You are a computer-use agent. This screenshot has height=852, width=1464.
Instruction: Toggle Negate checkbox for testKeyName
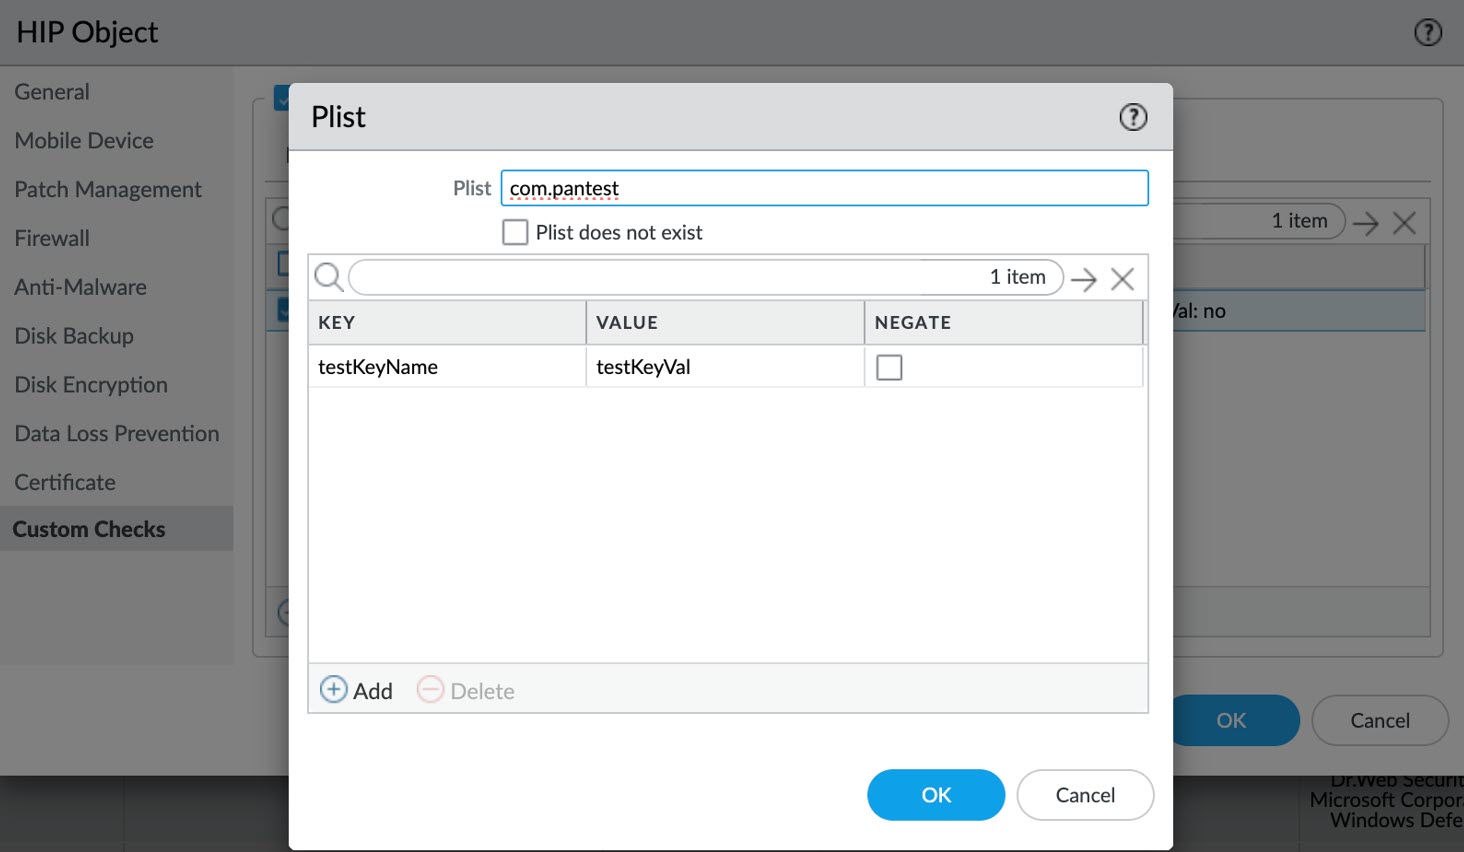(888, 367)
